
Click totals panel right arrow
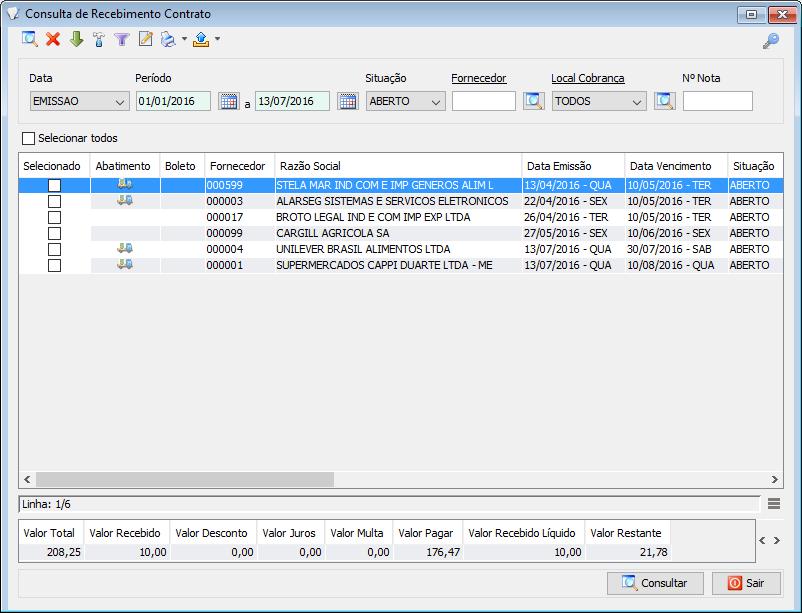[776, 540]
